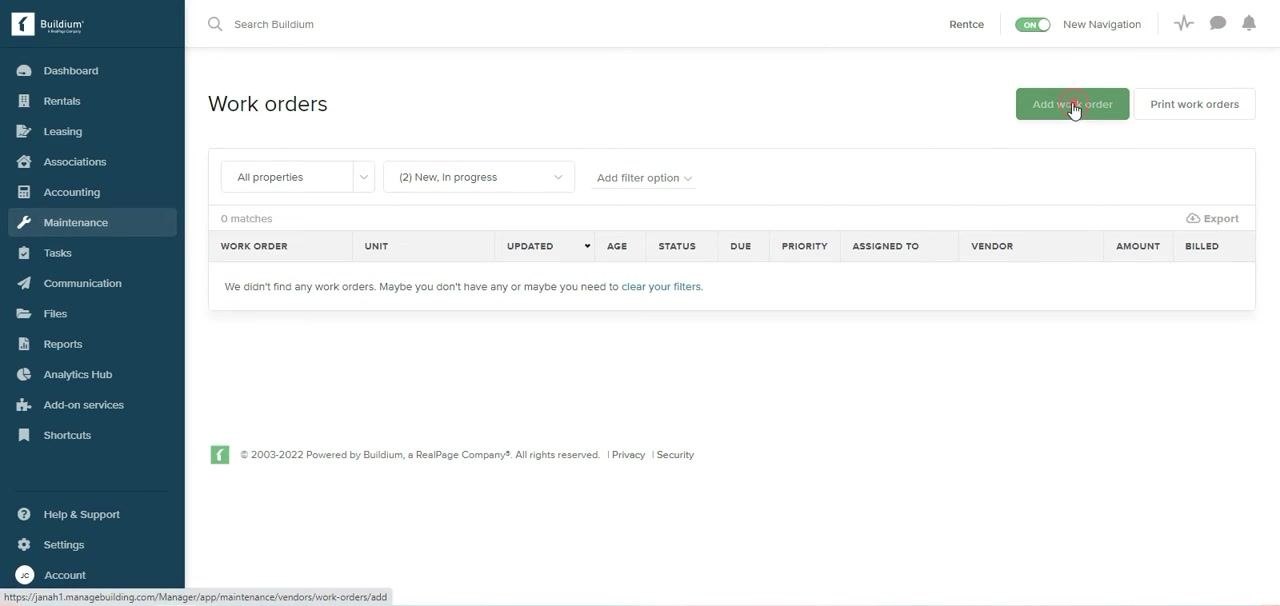
Task: Open Accounting menu item
Action: (x=72, y=192)
